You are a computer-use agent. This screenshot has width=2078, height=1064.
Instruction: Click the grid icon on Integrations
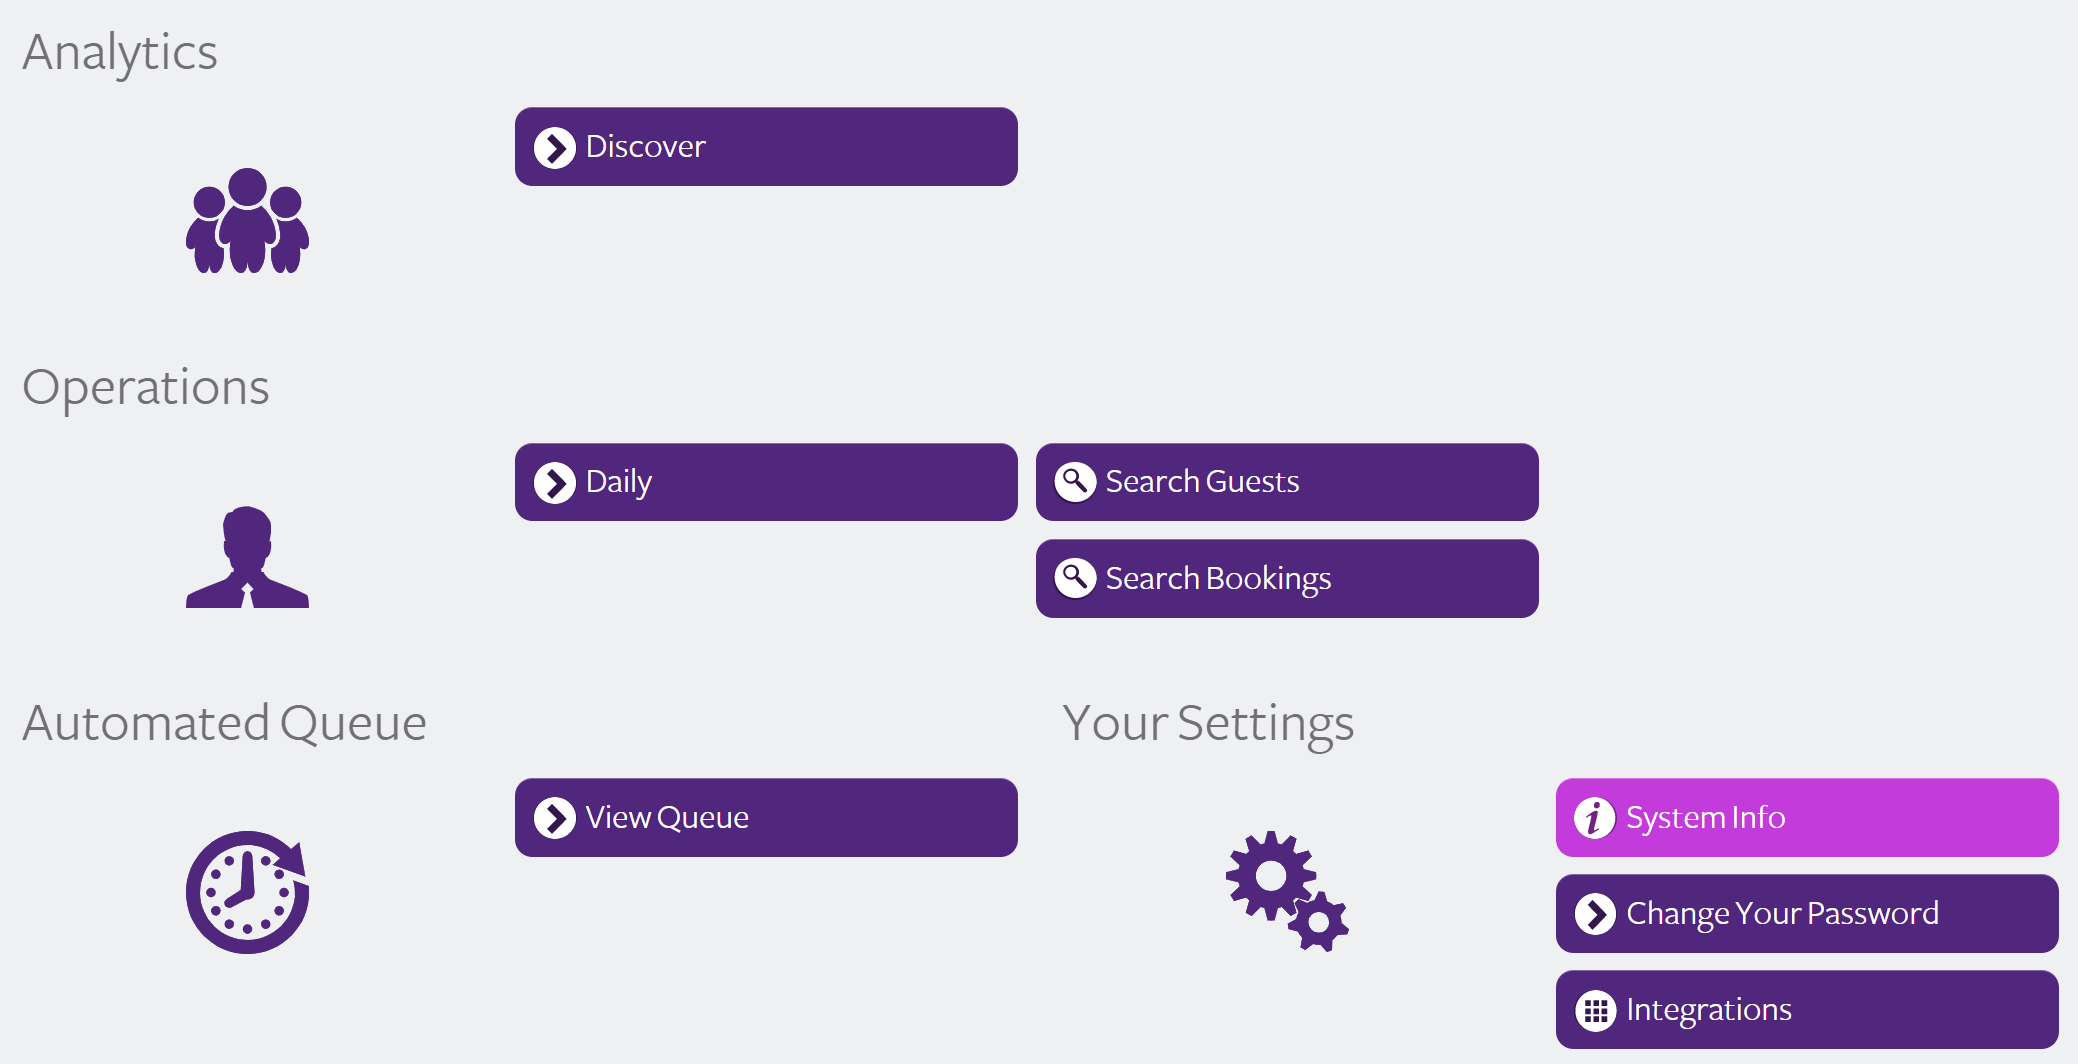pos(1595,1011)
